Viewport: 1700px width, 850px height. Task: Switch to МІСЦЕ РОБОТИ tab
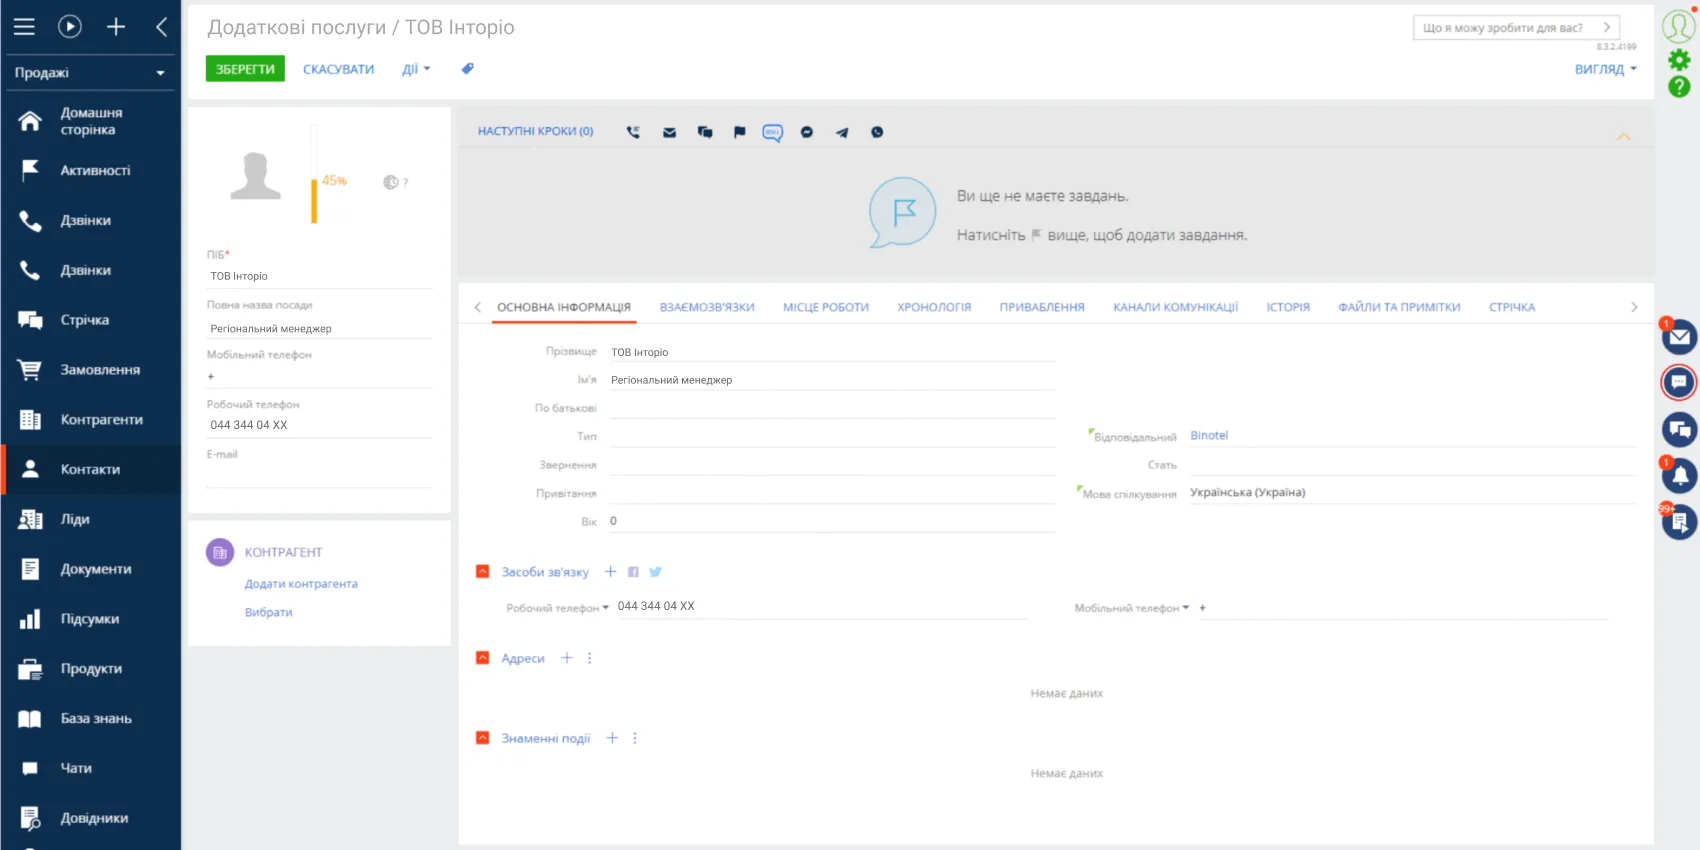coord(826,307)
